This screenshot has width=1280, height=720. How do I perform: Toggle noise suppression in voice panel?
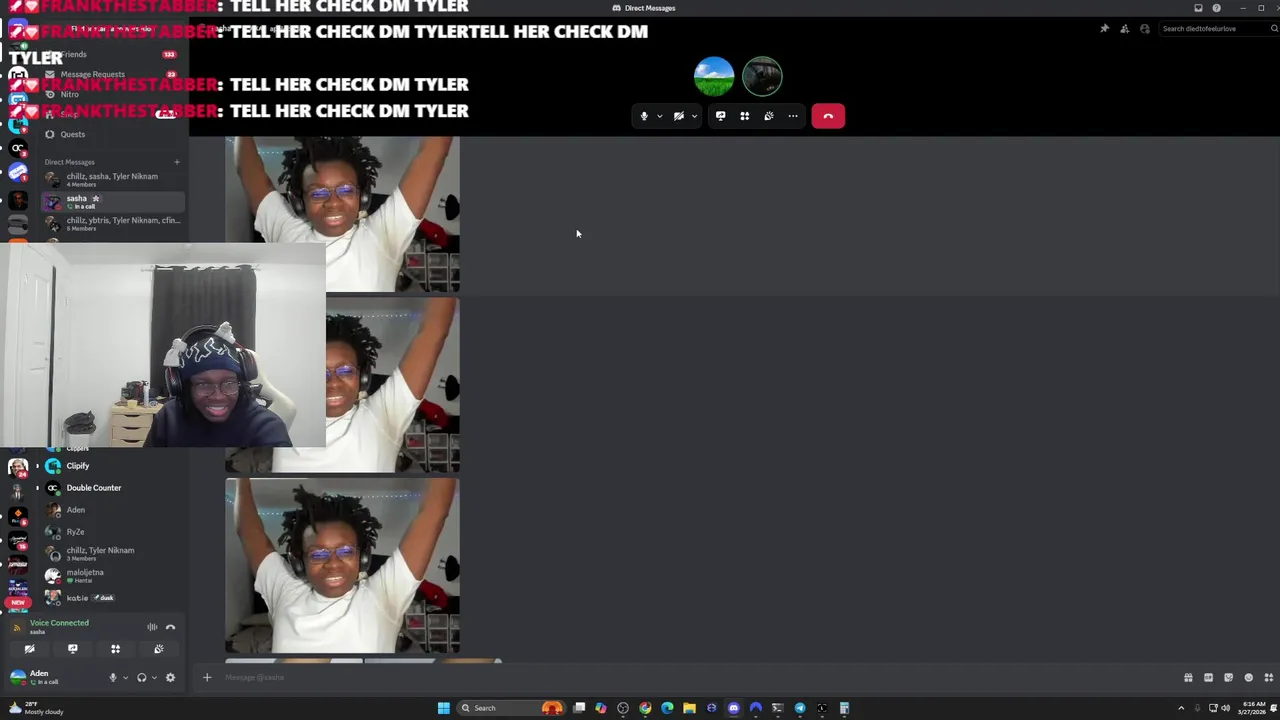pos(152,627)
